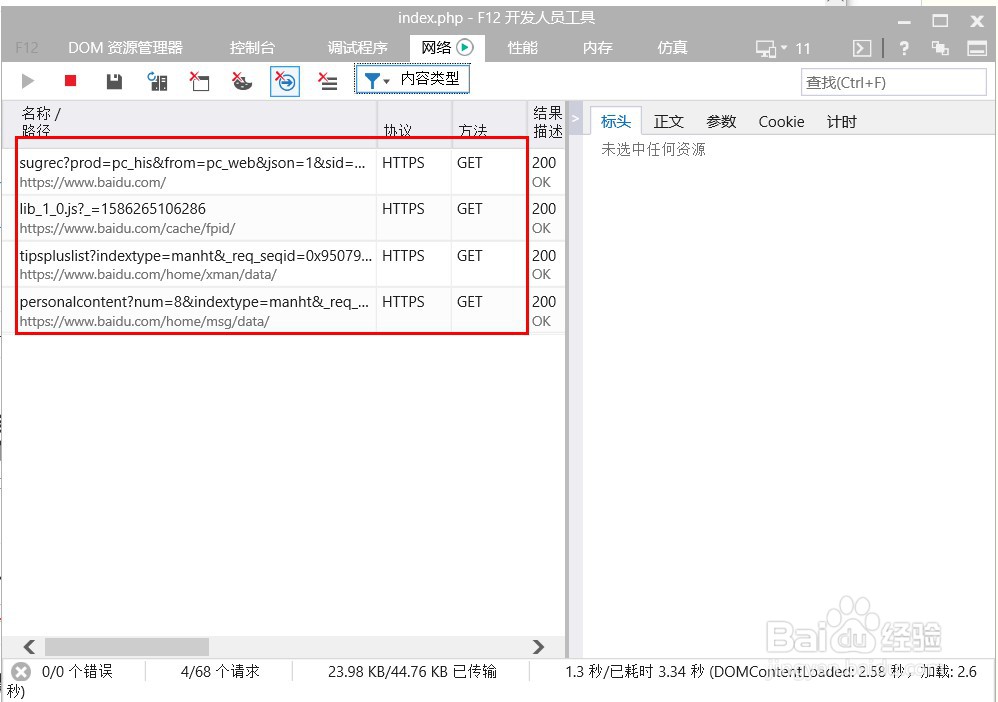Image resolution: width=998 pixels, height=702 pixels.
Task: Select the personalcontent?num=8 request row
Action: pyautogui.click(x=283, y=311)
